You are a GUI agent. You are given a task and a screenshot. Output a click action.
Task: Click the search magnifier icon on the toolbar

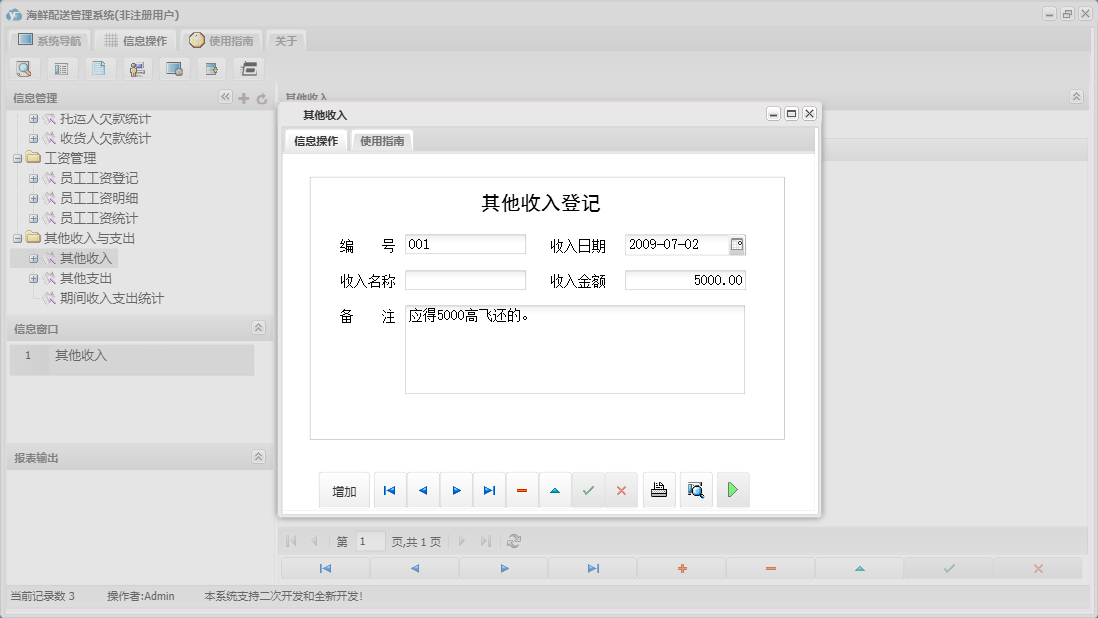point(24,68)
